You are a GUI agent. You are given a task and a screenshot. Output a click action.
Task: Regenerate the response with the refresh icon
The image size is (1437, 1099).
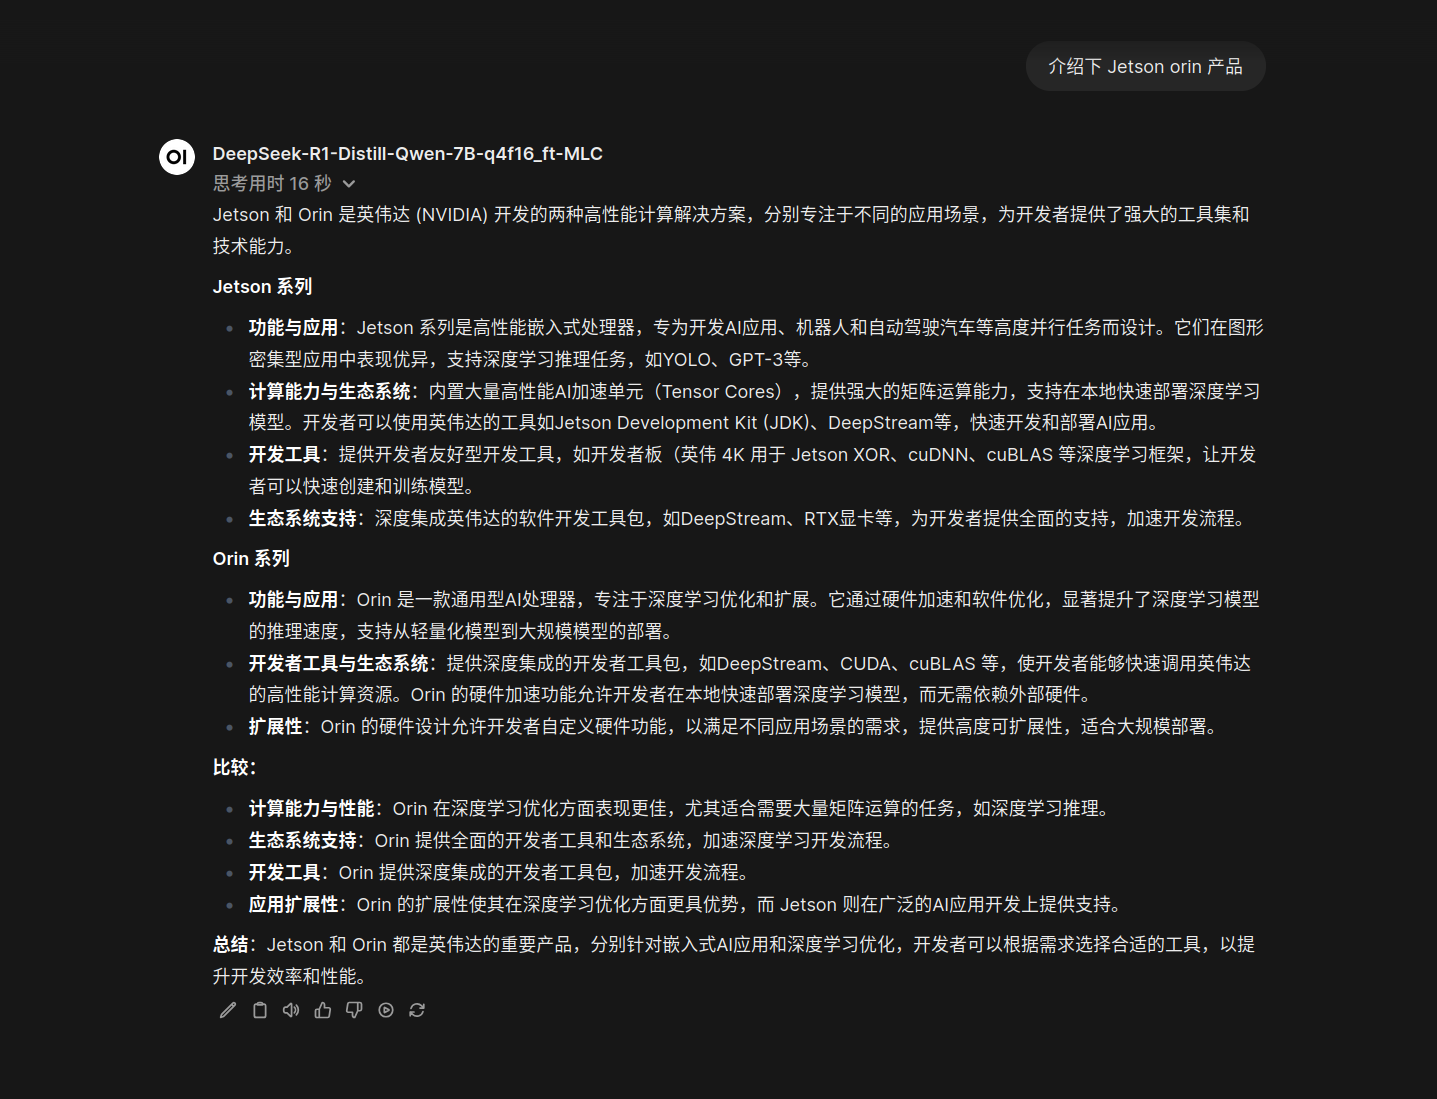(417, 1010)
